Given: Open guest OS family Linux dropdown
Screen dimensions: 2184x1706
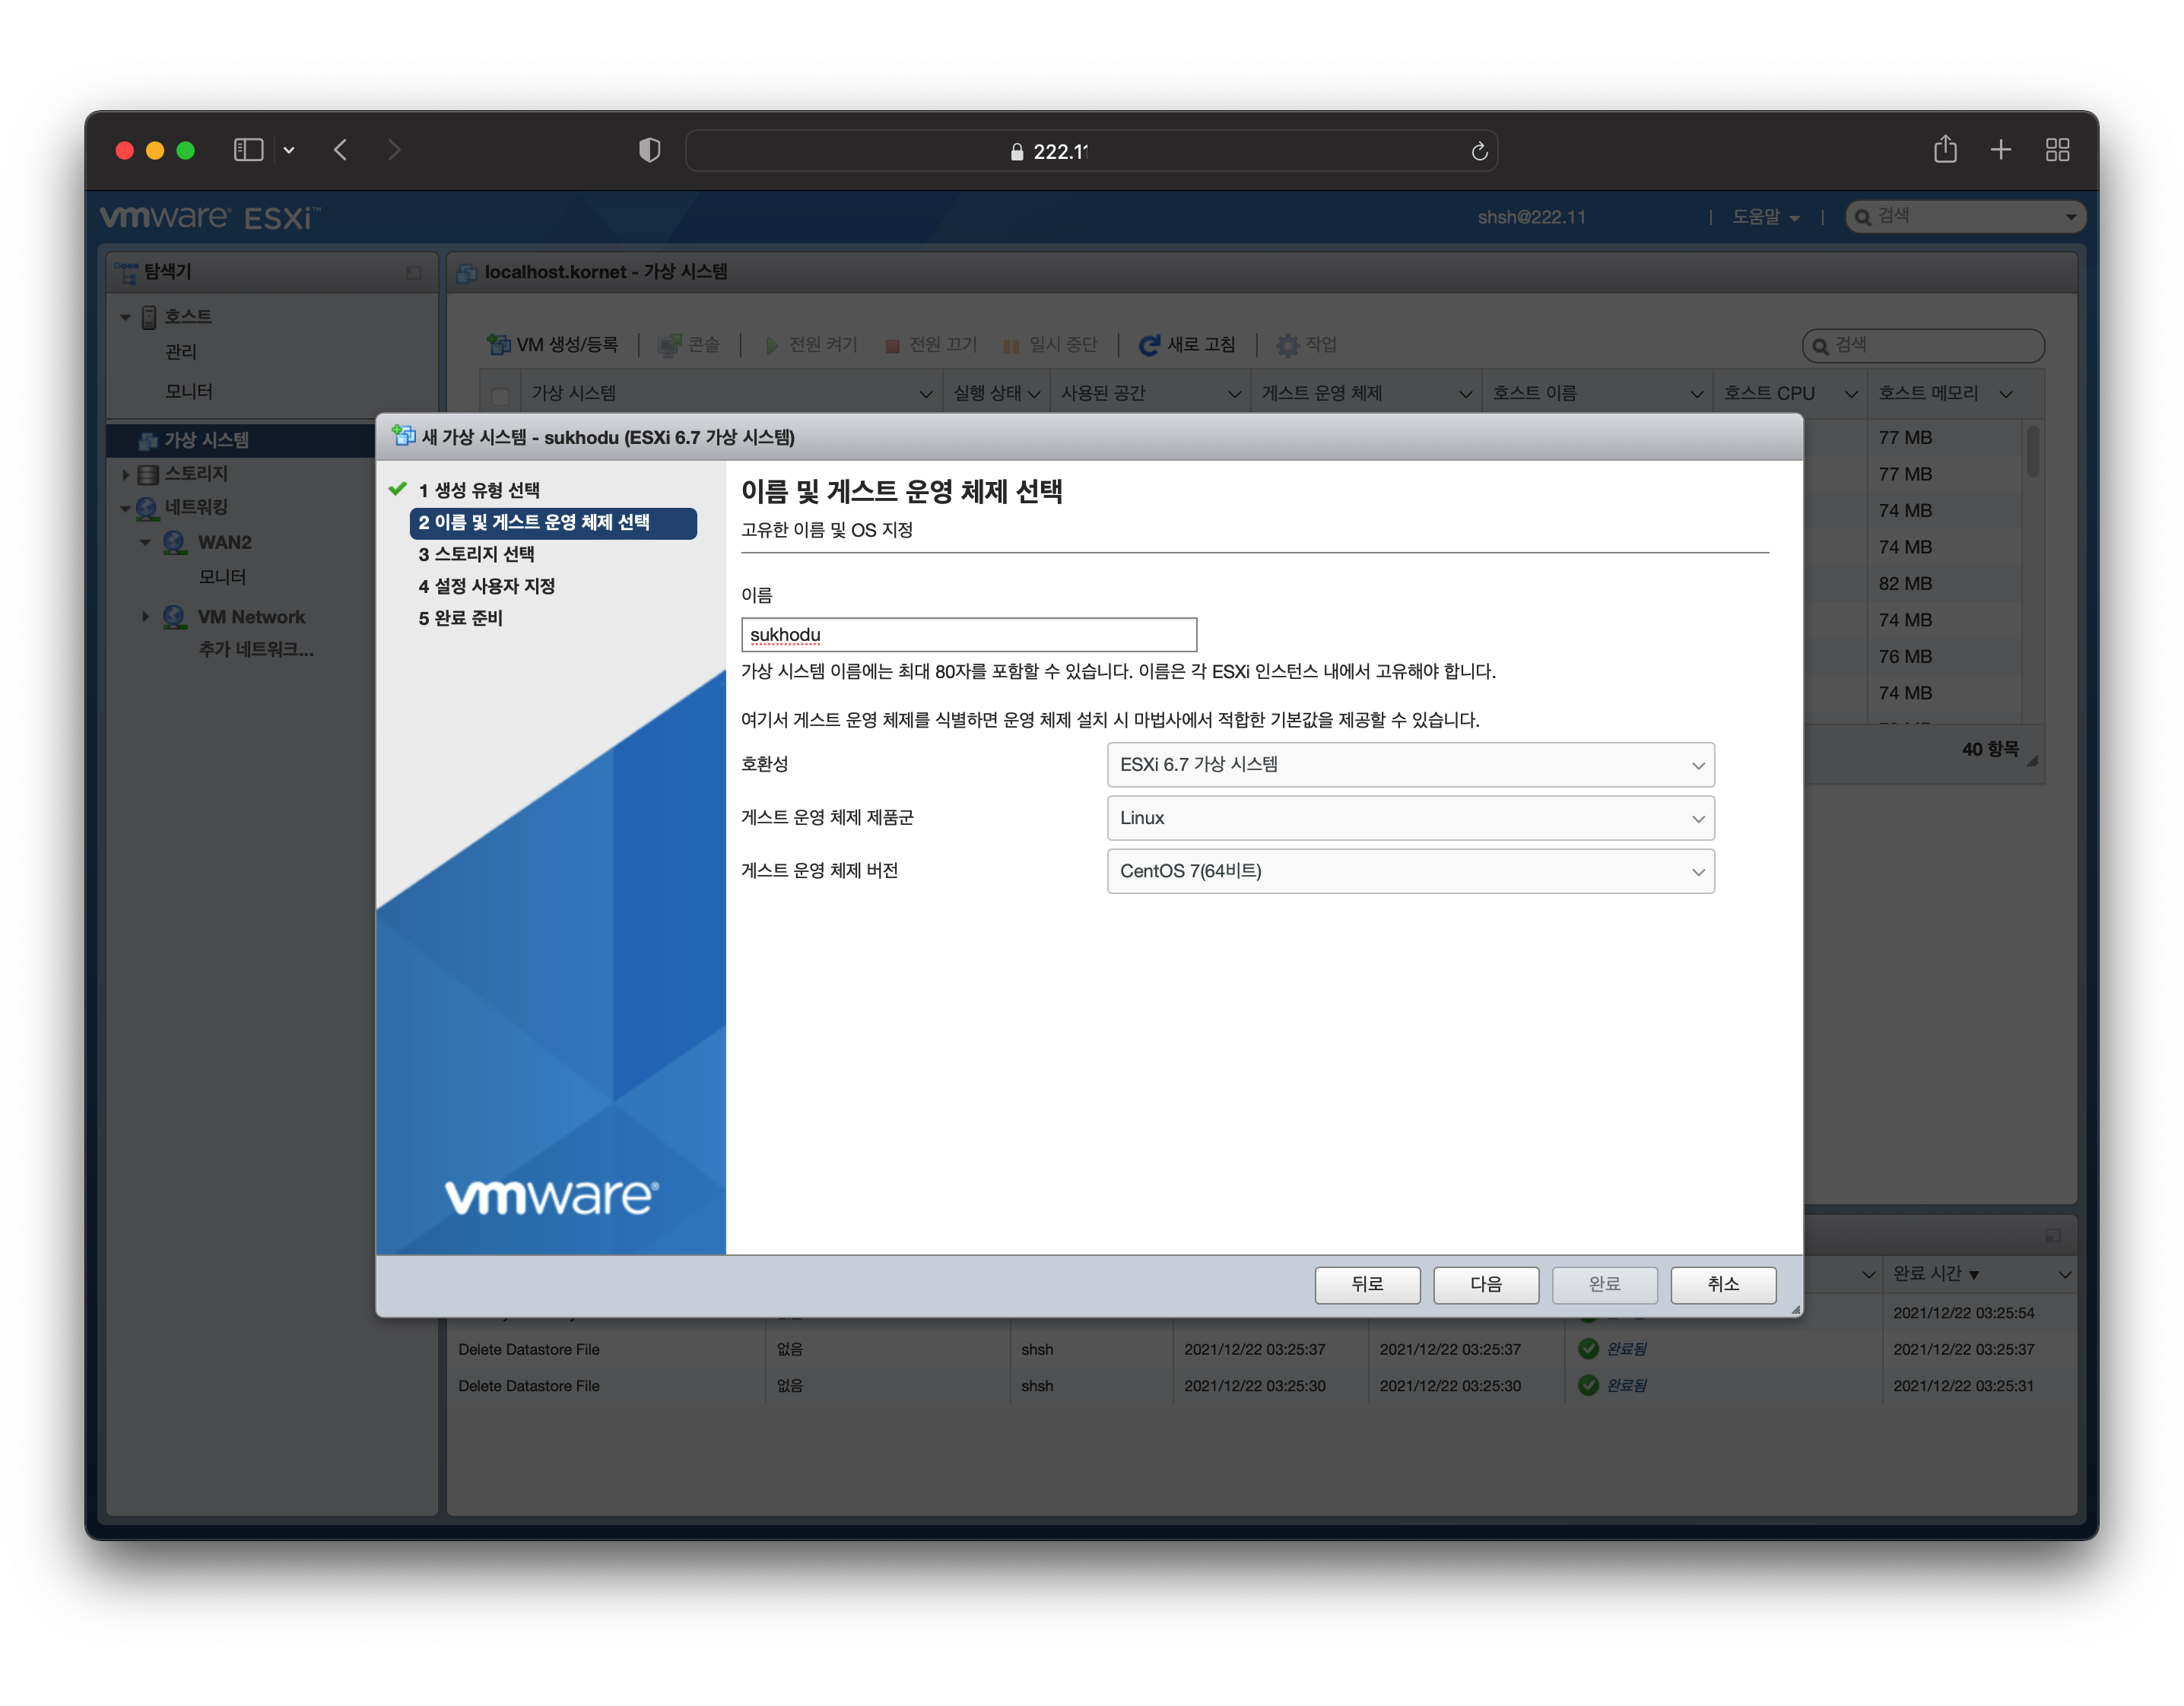Looking at the screenshot, I should click(1410, 818).
